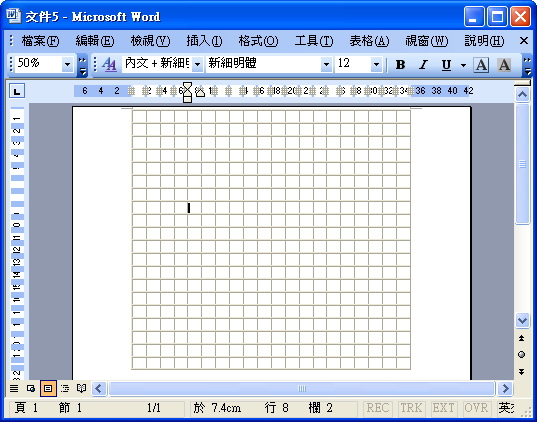Go to next page button
537x422 pixels.
522,371
